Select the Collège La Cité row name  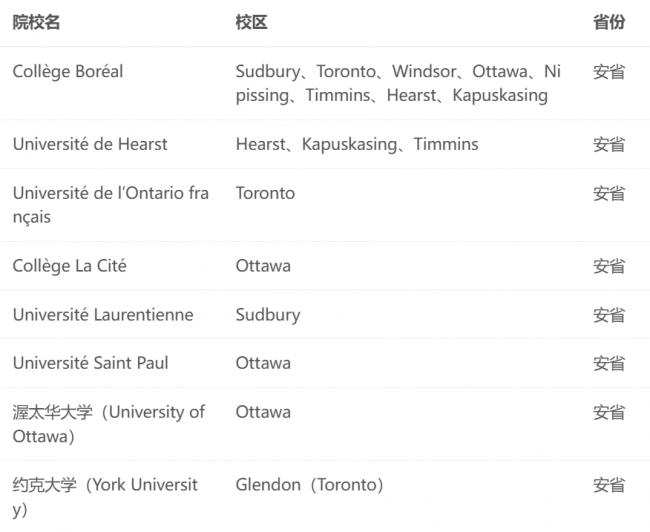[x=70, y=266]
